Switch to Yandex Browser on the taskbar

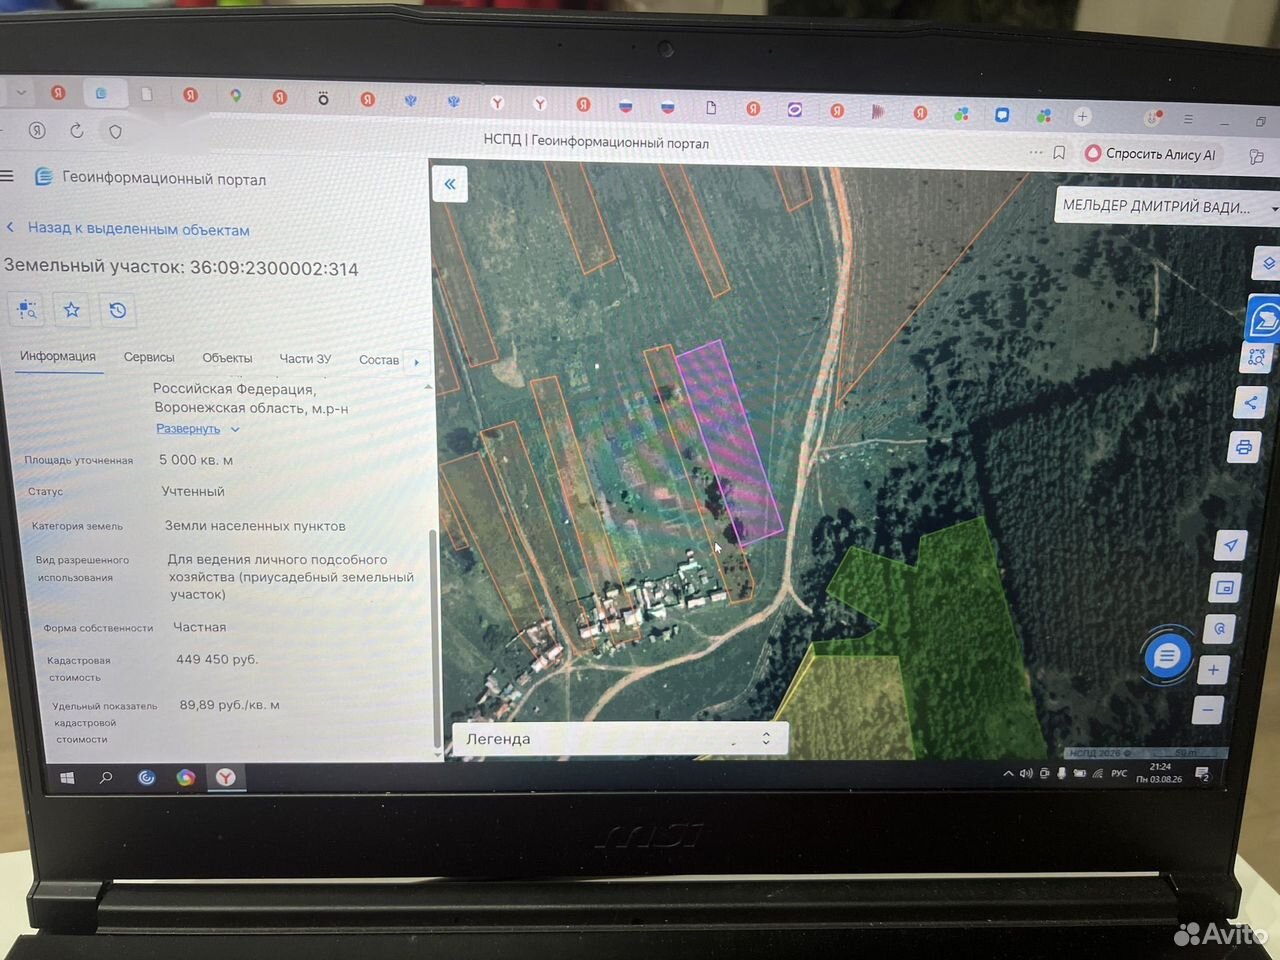point(226,777)
